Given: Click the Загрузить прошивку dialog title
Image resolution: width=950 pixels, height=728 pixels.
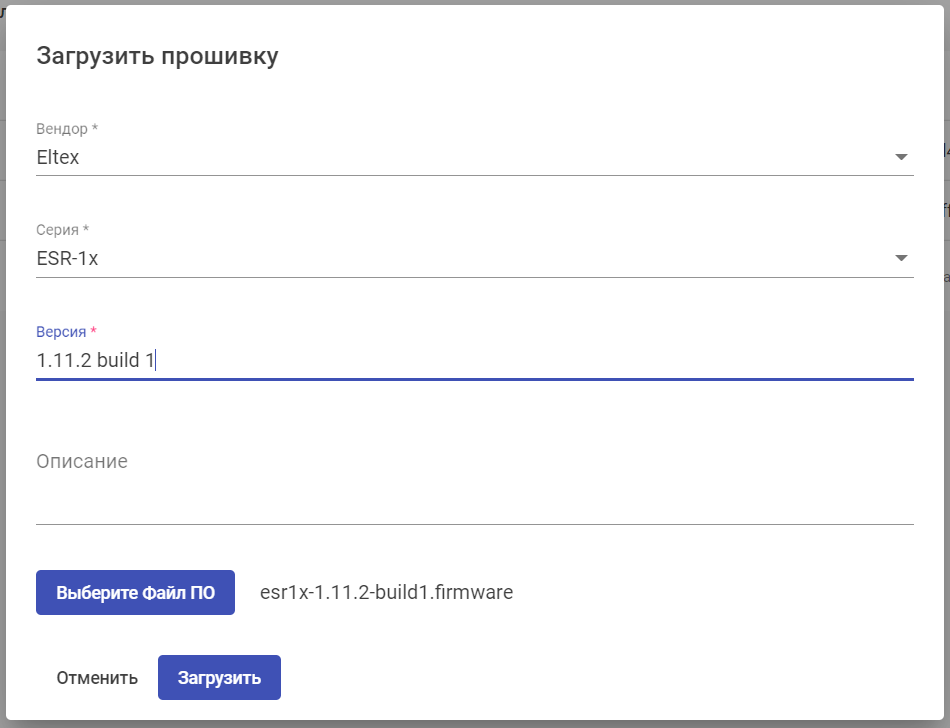Looking at the screenshot, I should coord(157,56).
